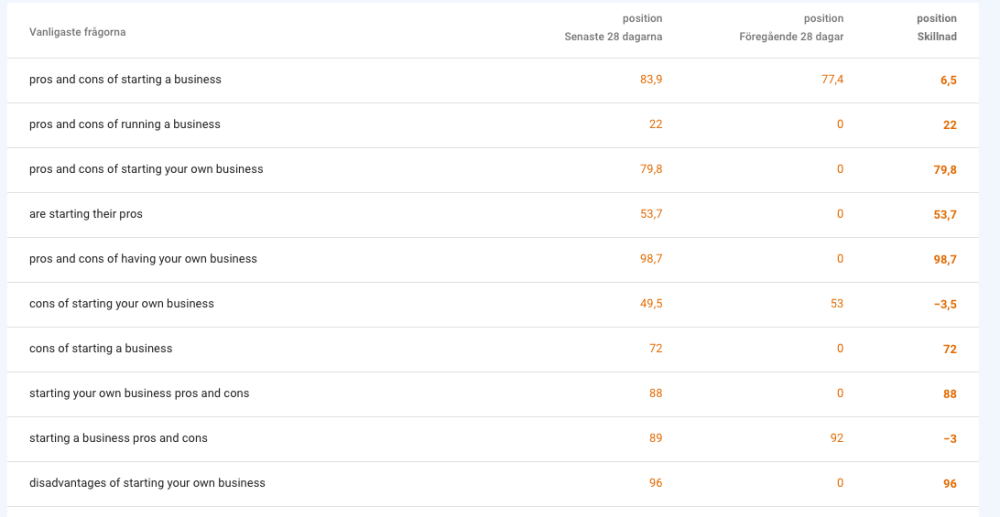1000x517 pixels.
Task: Open 'pros and cons of having your own business'
Action: [143, 258]
